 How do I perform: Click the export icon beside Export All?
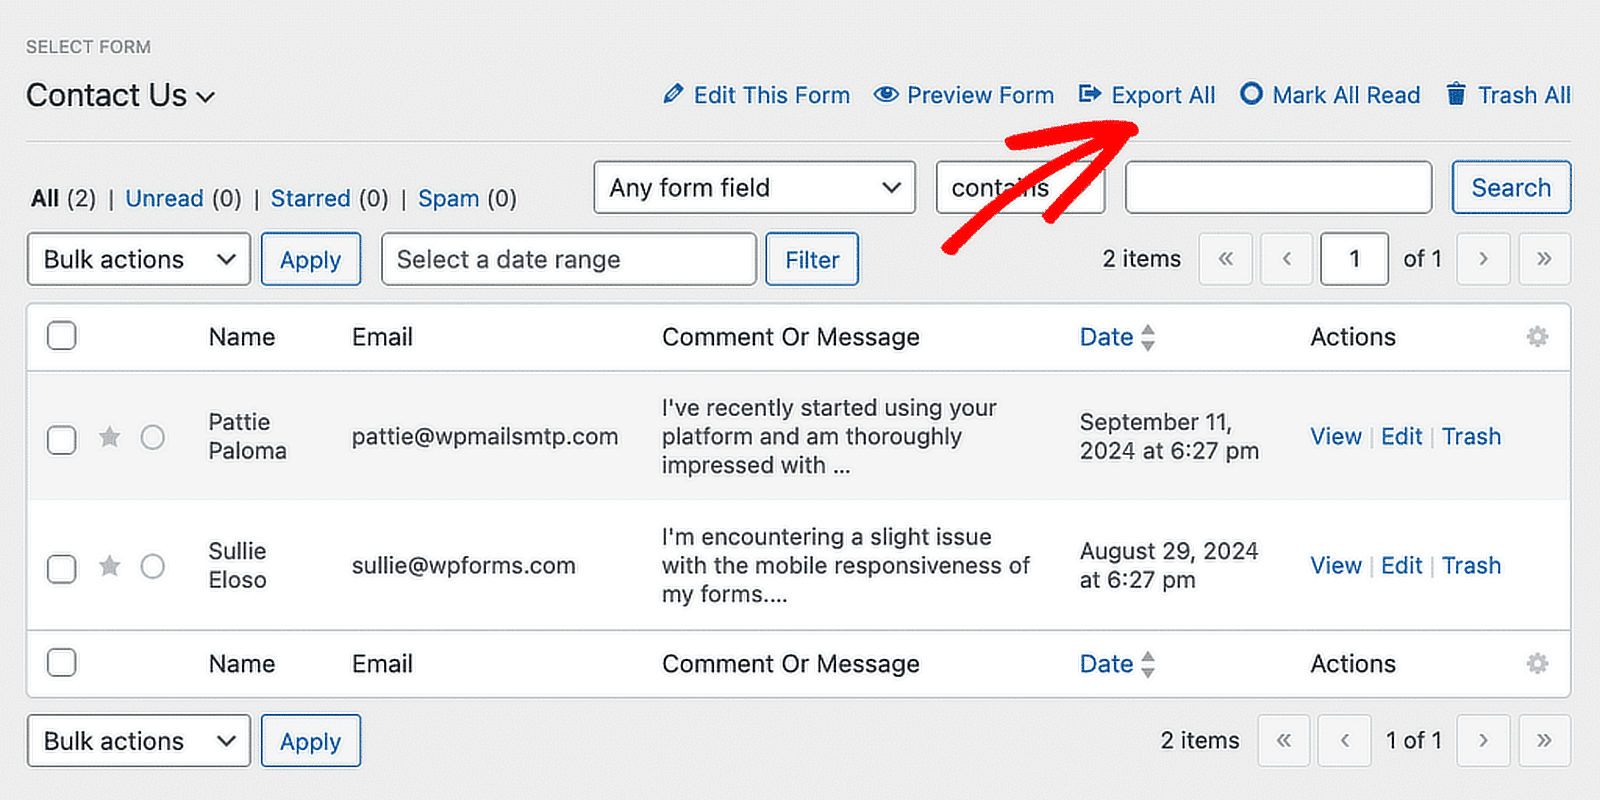click(x=1088, y=94)
